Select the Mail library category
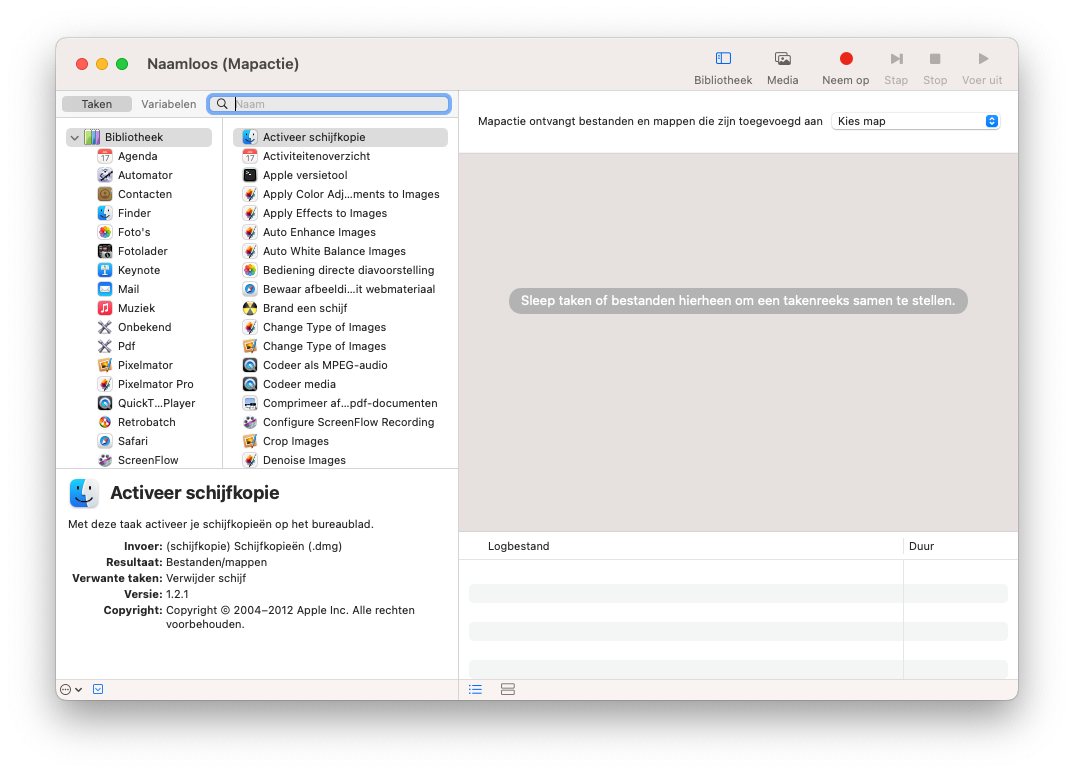1074x774 pixels. (x=128, y=289)
